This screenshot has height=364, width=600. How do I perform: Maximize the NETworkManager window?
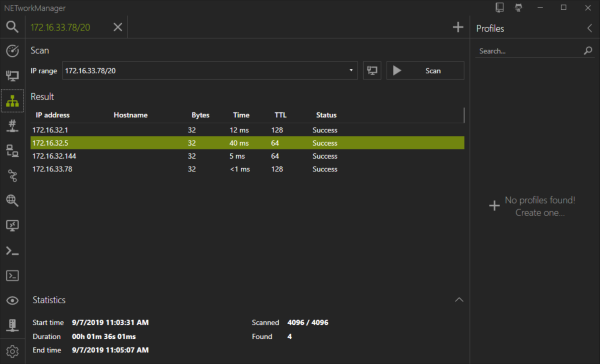[564, 8]
